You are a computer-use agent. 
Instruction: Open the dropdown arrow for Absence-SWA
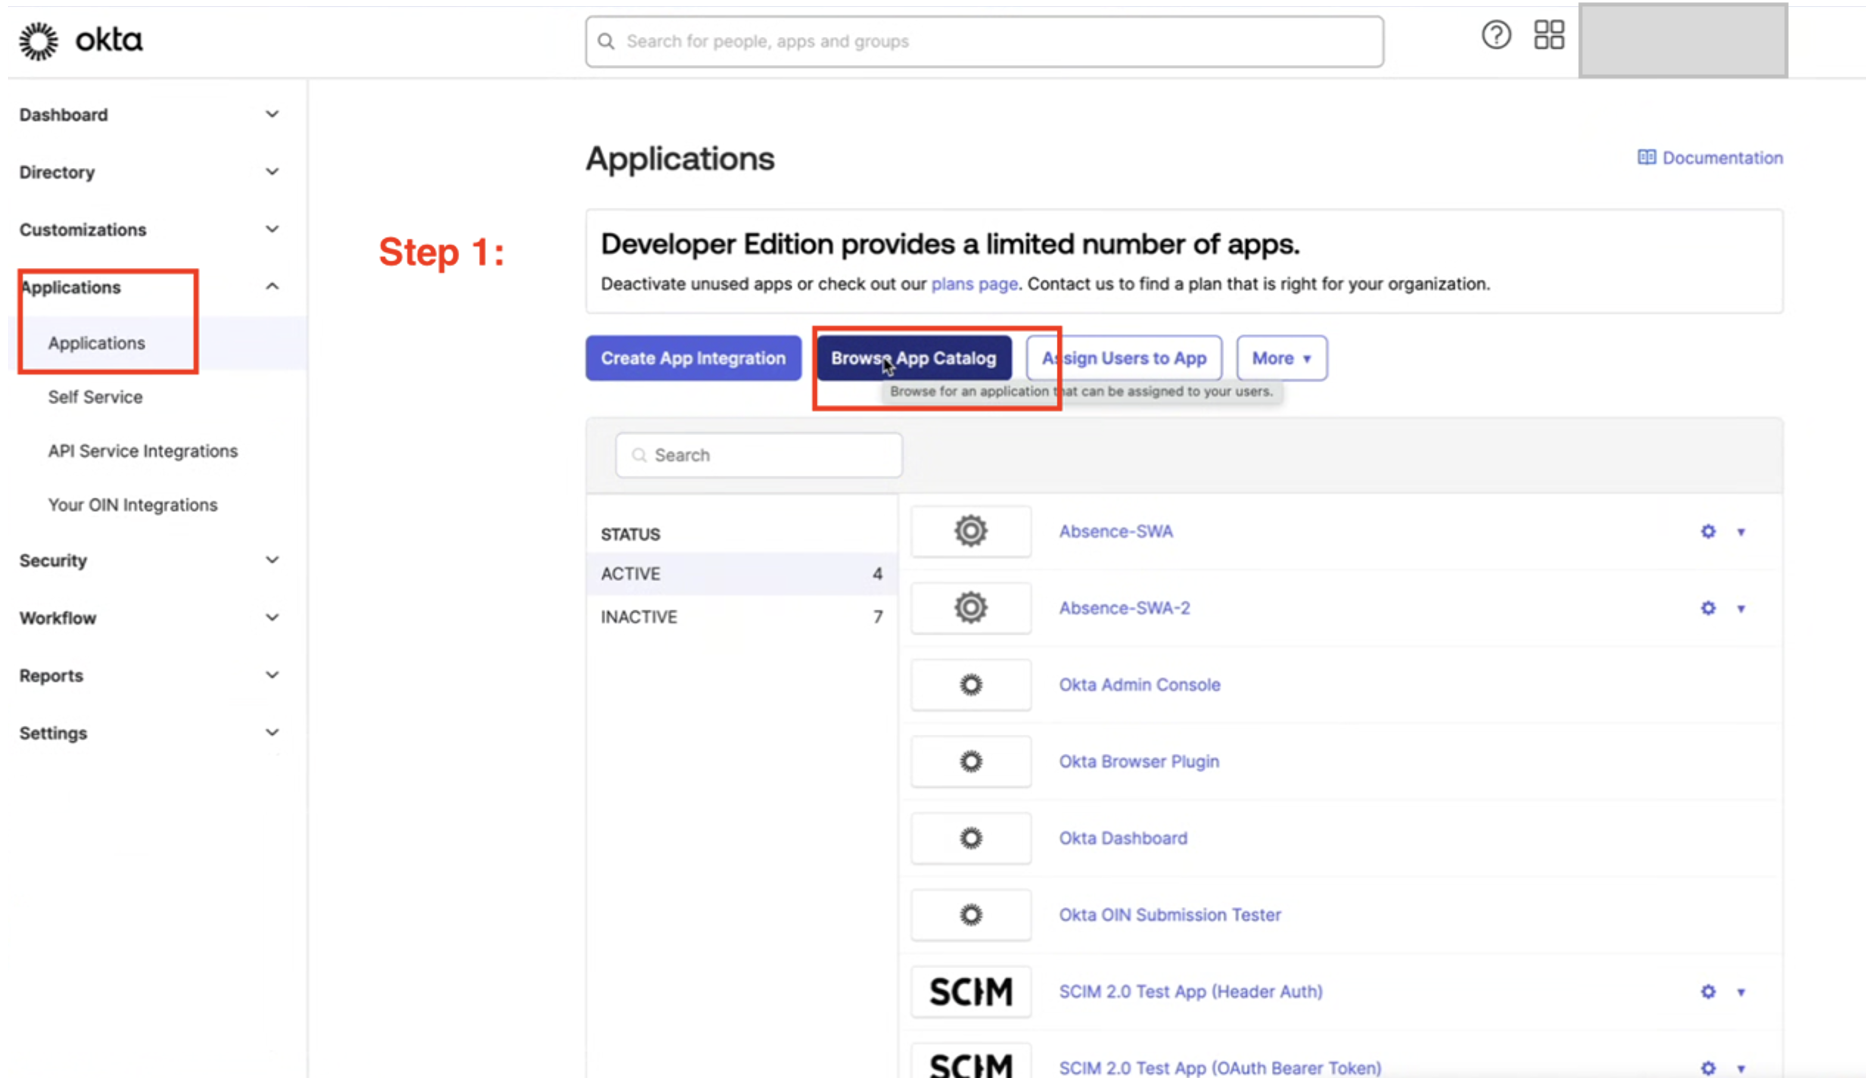[x=1741, y=532]
